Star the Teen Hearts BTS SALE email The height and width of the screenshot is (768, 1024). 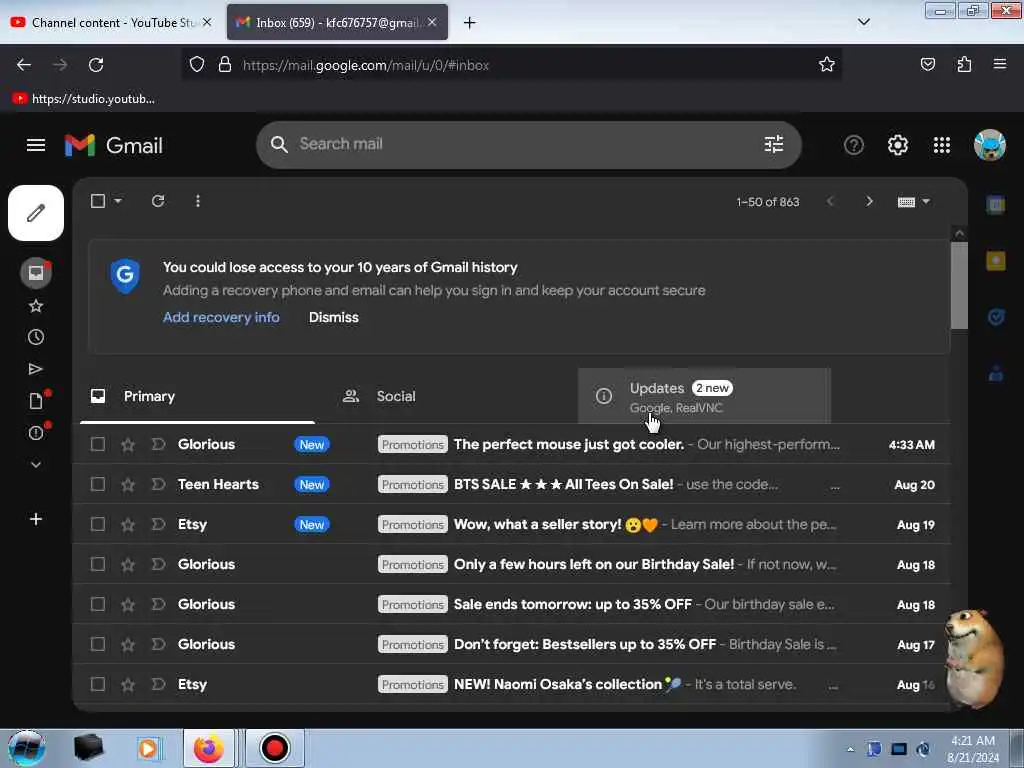coord(128,485)
